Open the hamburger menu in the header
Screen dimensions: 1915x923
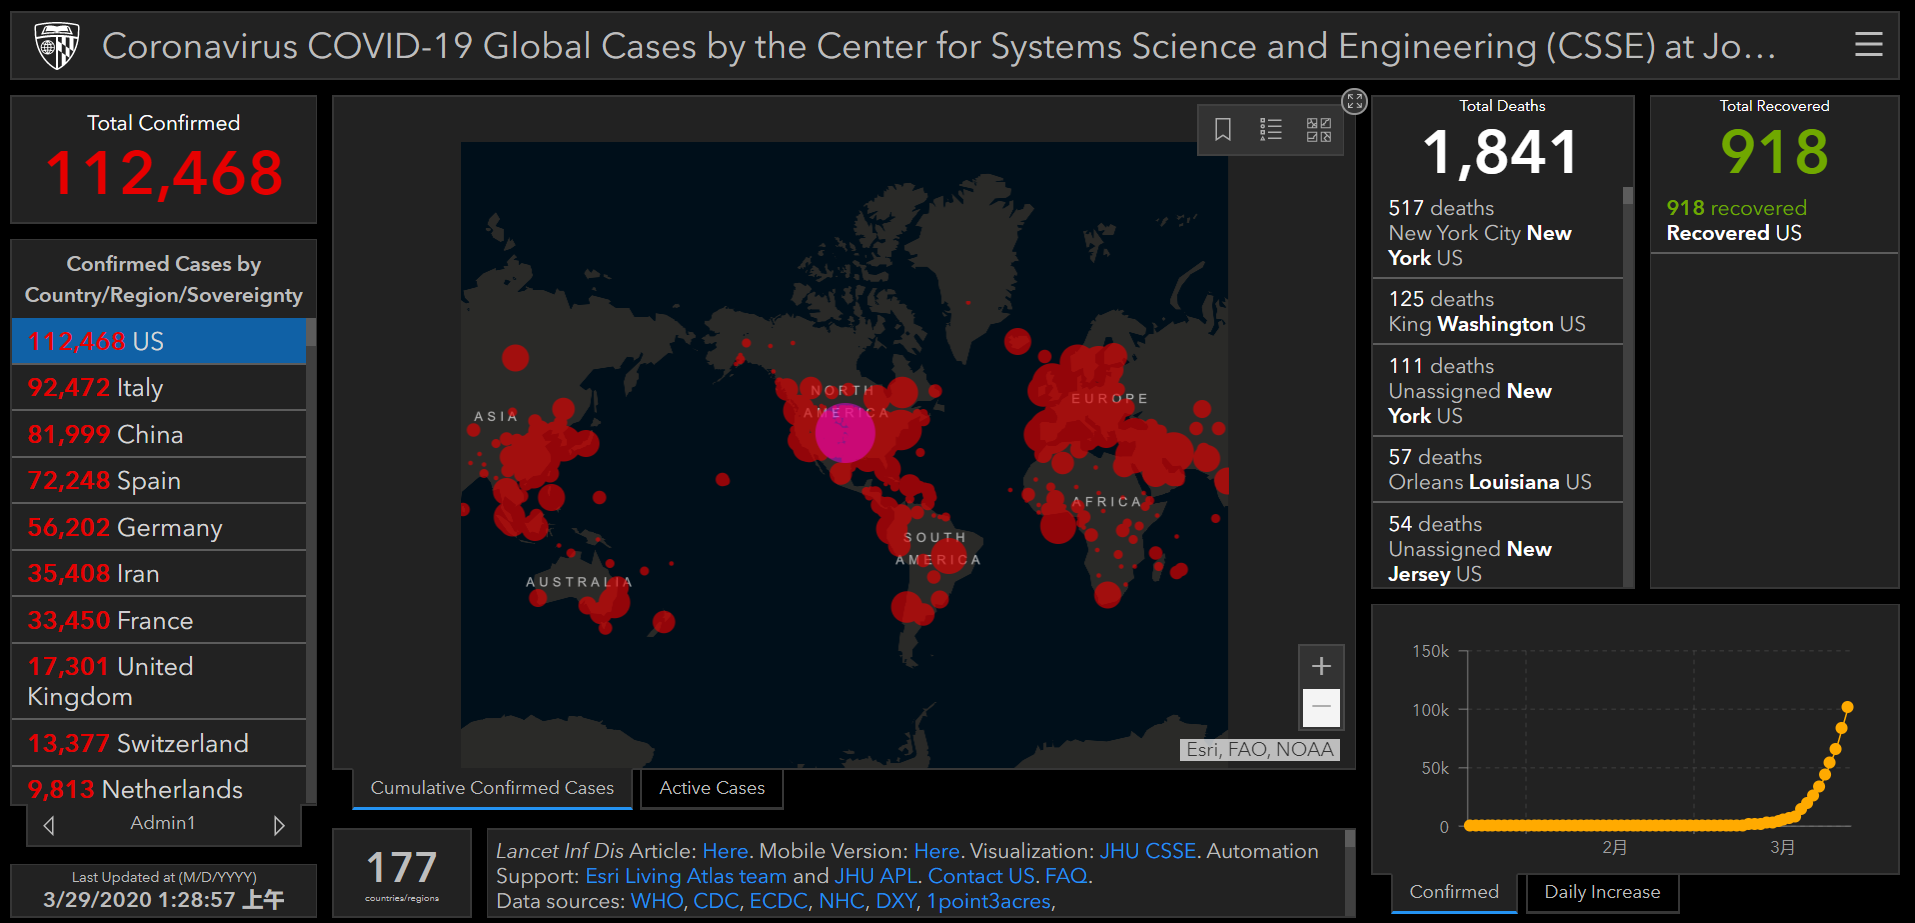(1868, 45)
